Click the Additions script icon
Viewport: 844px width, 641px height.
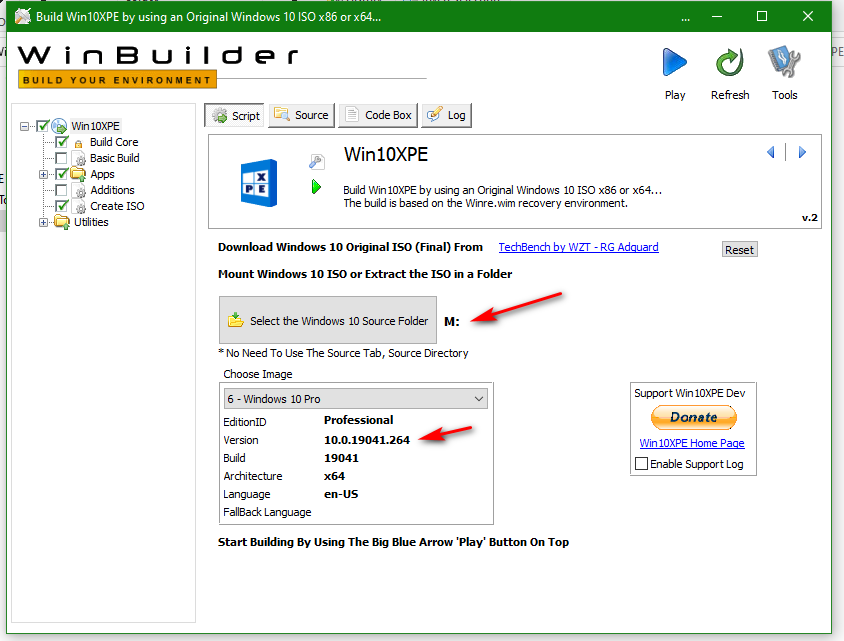pos(79,191)
